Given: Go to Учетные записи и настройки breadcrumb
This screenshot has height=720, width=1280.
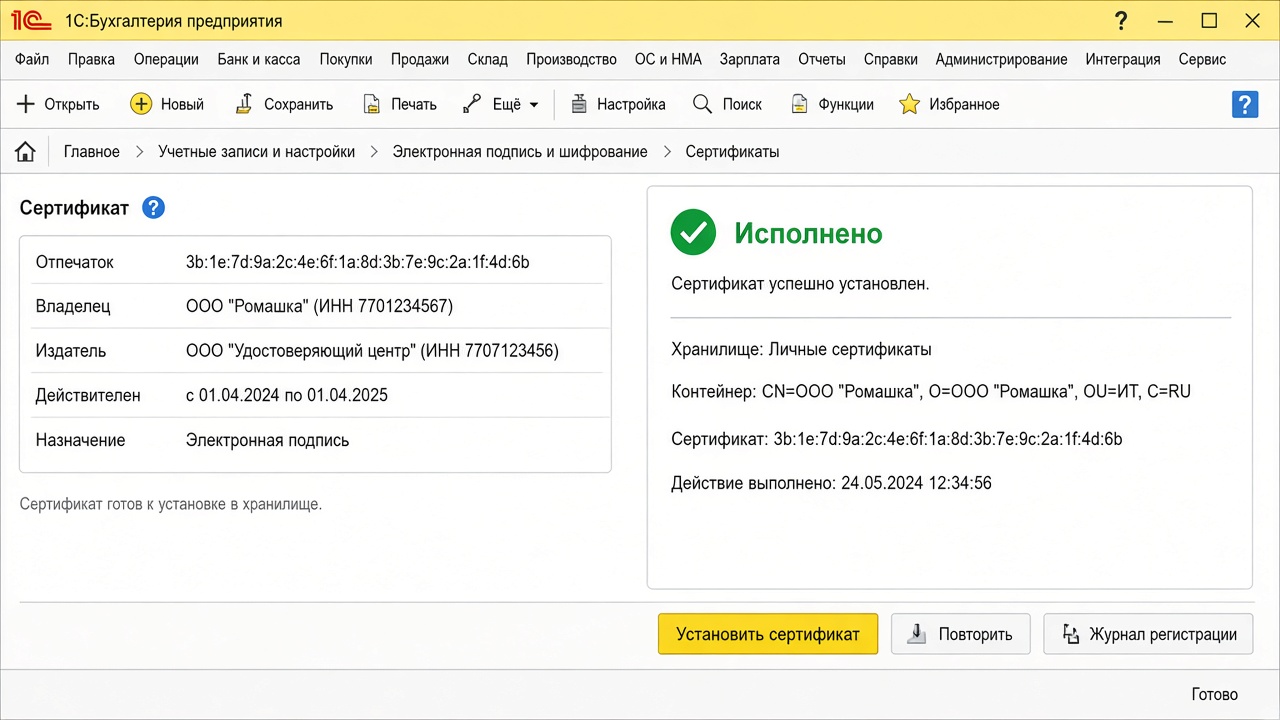Looking at the screenshot, I should point(257,152).
